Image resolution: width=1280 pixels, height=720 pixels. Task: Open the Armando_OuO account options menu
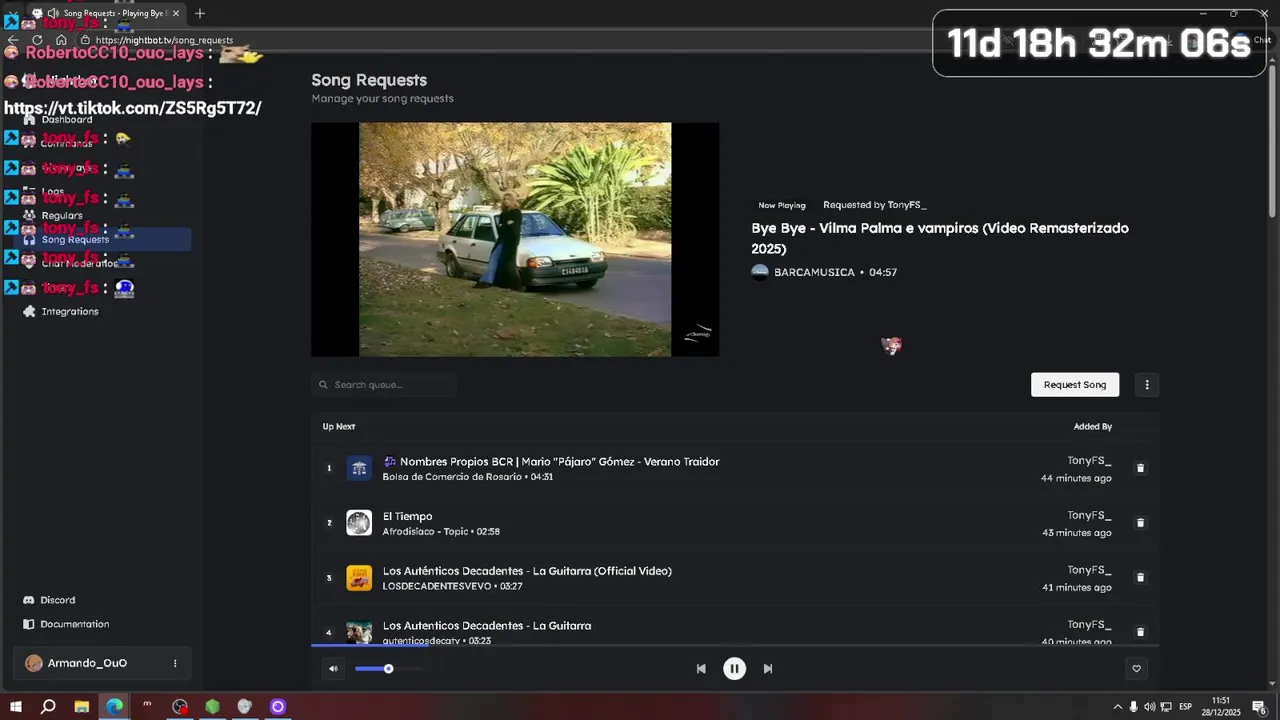[175, 663]
